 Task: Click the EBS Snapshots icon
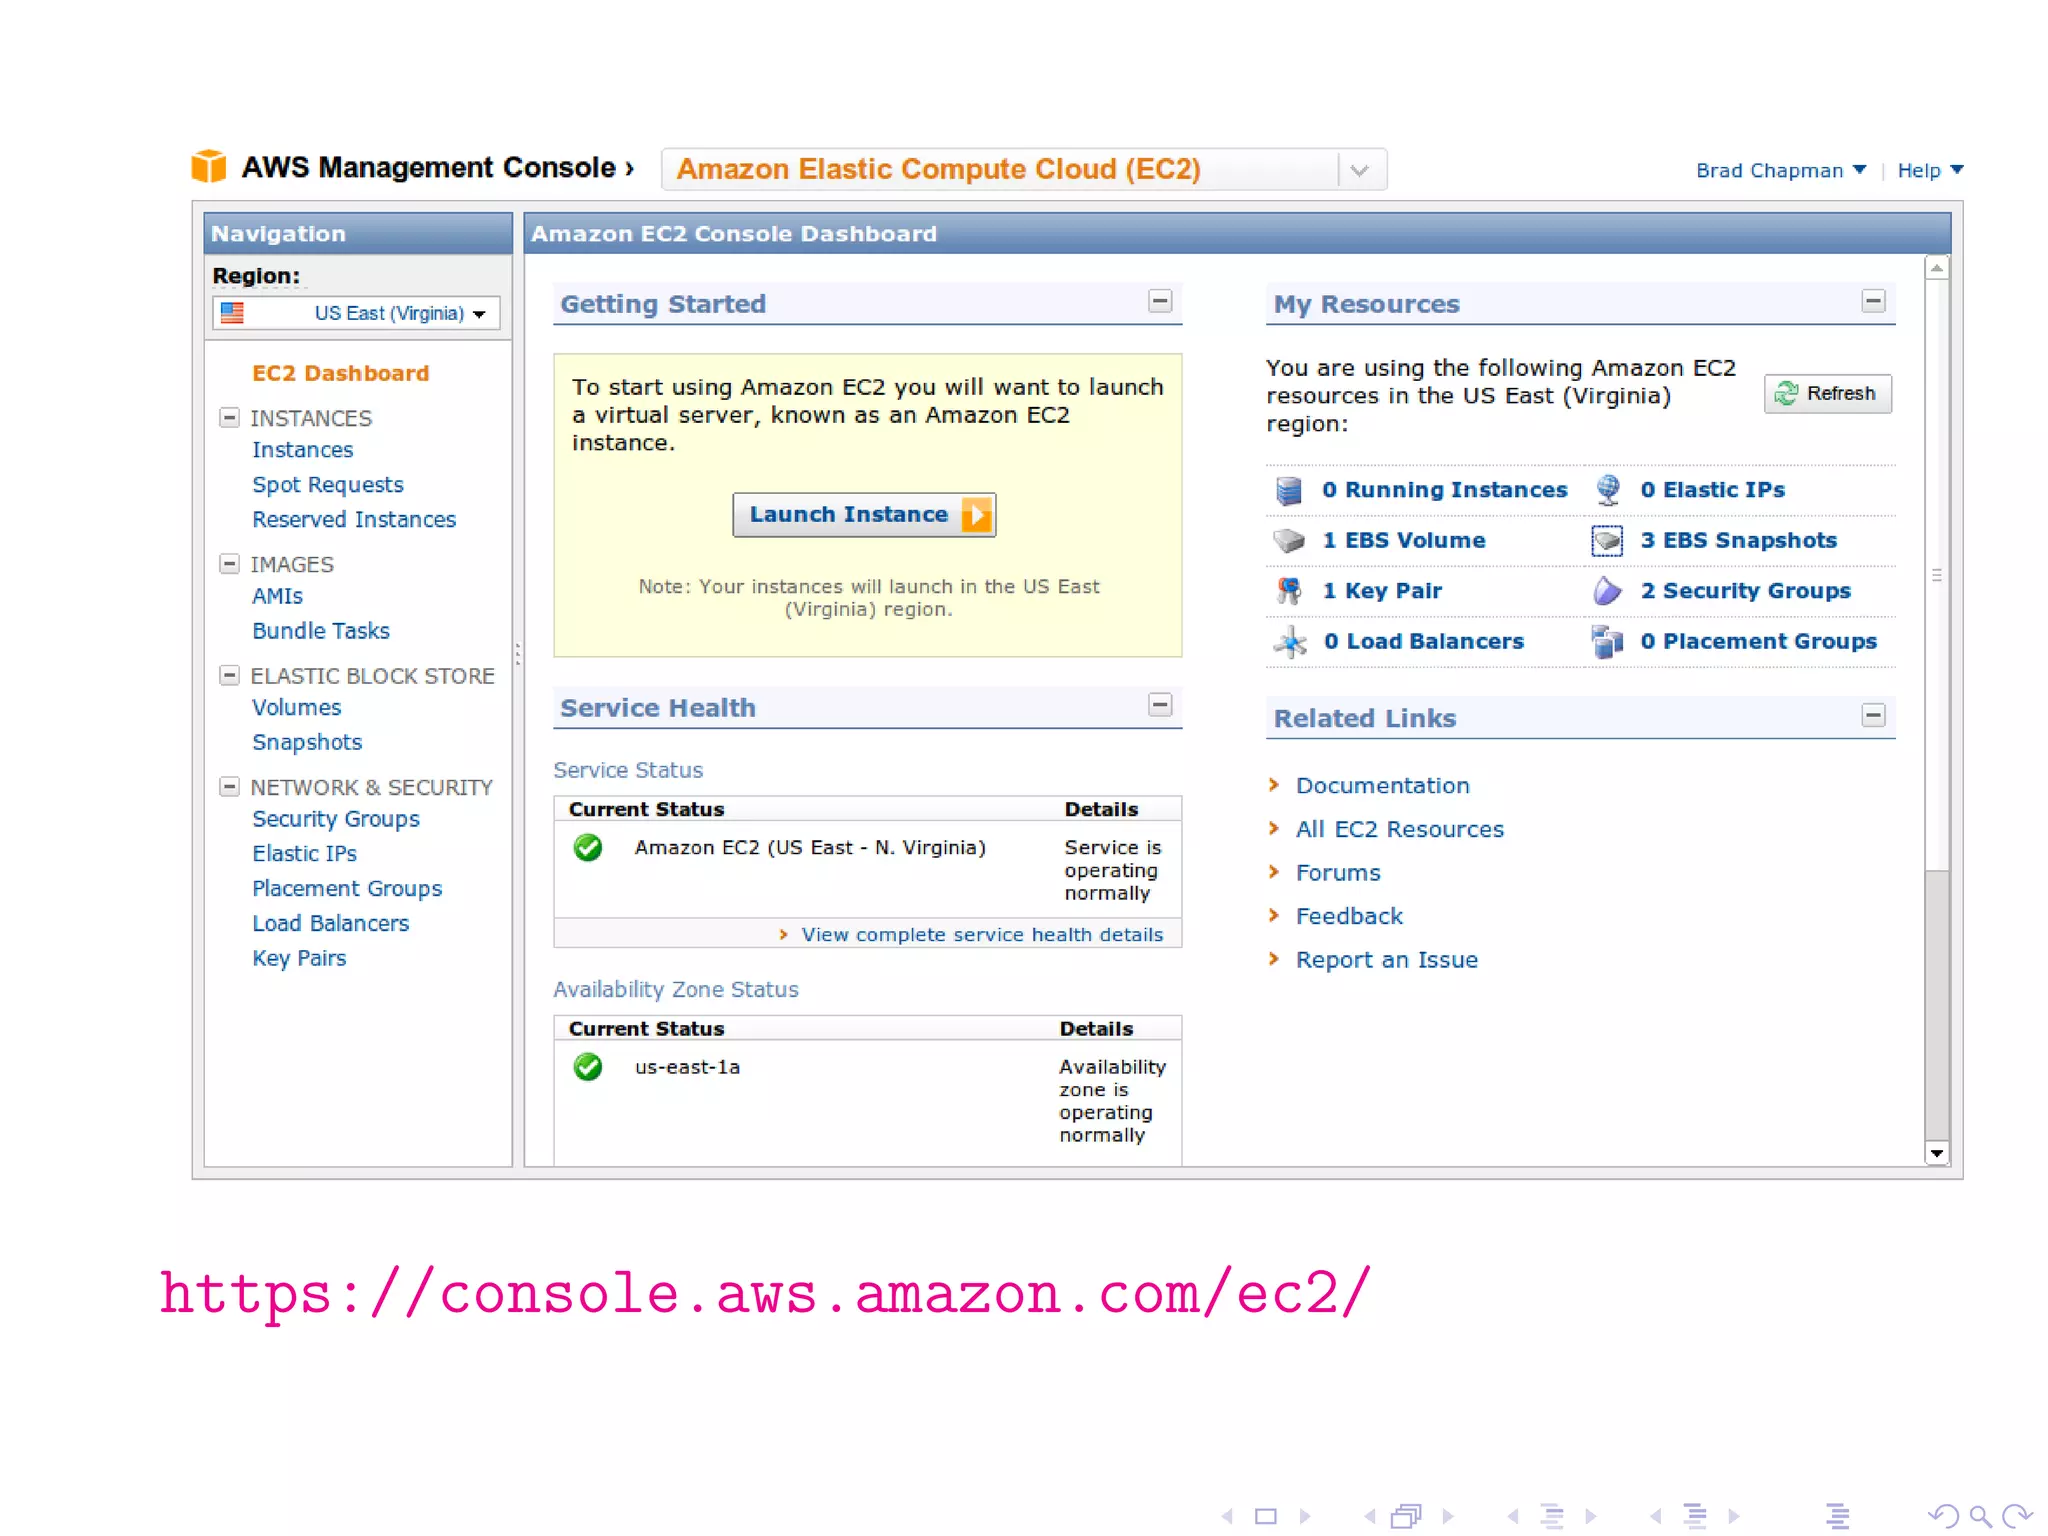point(1607,541)
